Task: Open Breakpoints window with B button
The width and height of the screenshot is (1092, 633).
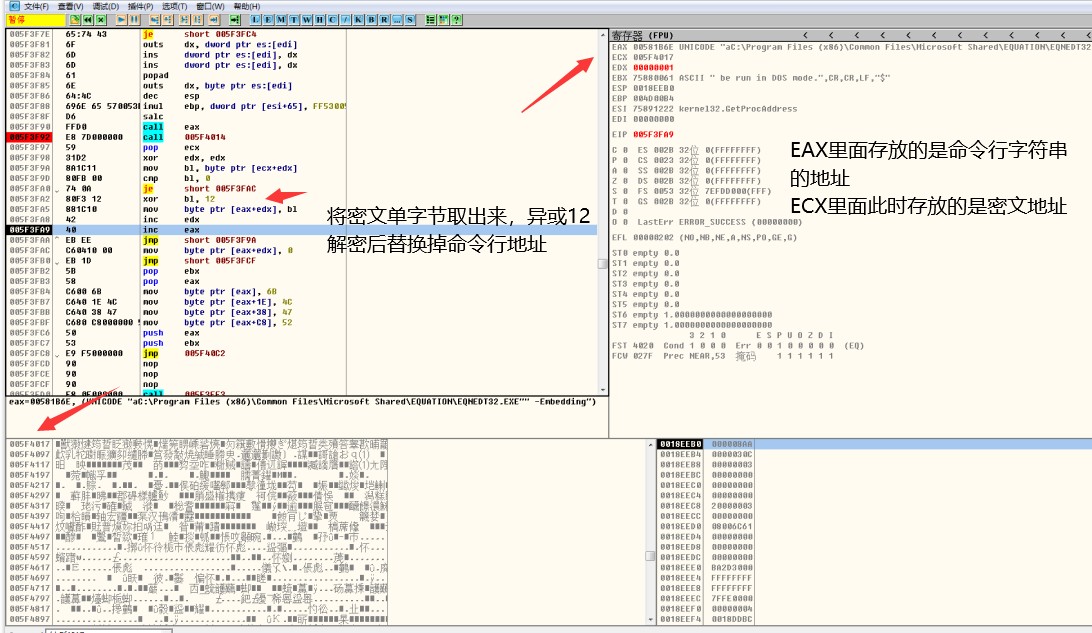Action: [x=372, y=19]
